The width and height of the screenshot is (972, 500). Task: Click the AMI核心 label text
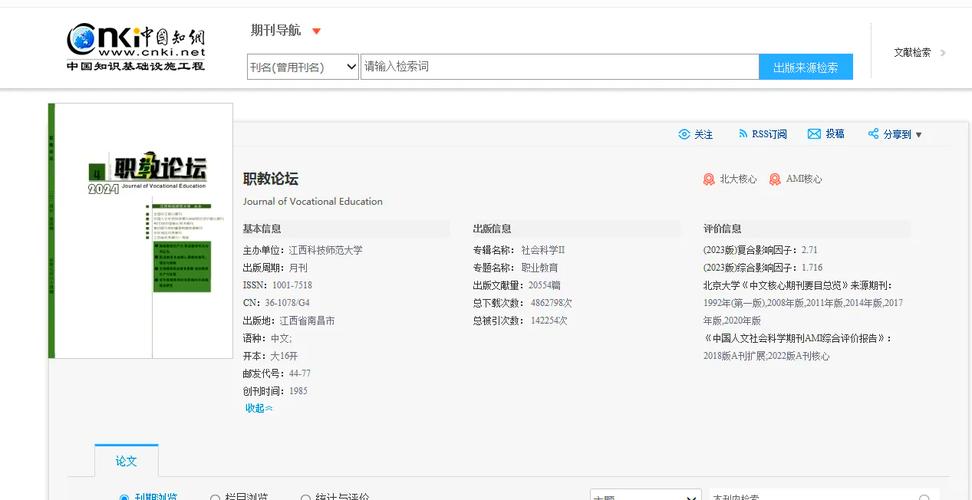pos(804,179)
